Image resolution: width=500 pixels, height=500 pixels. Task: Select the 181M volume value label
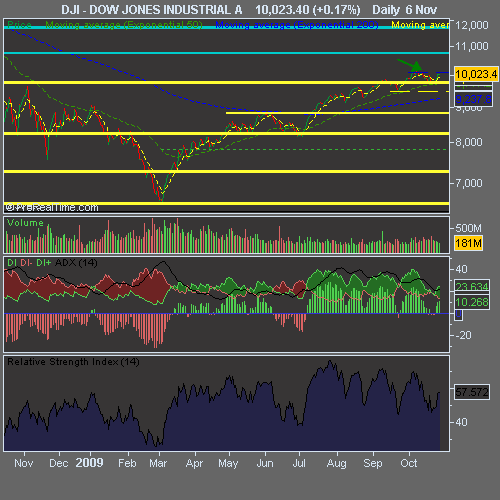coord(468,243)
